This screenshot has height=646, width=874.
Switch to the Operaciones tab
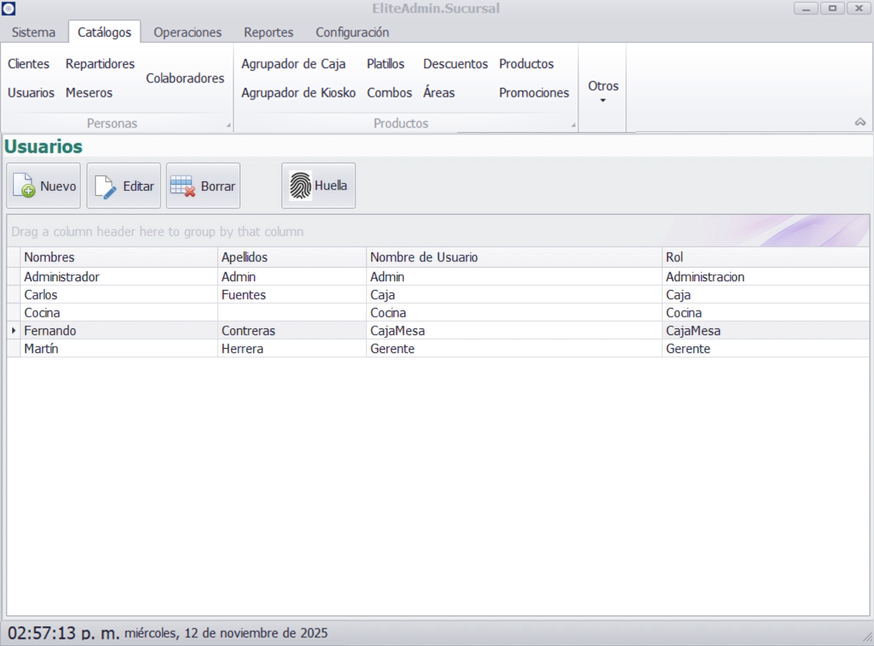pyautogui.click(x=187, y=32)
